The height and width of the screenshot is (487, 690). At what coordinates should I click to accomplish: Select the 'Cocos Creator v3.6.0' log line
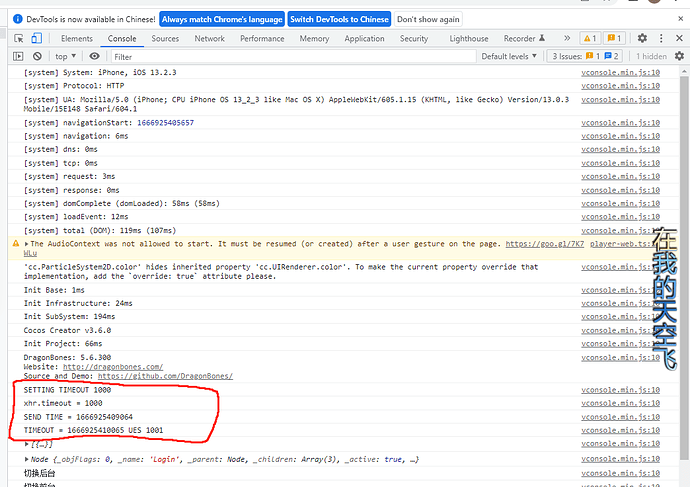coord(67,330)
